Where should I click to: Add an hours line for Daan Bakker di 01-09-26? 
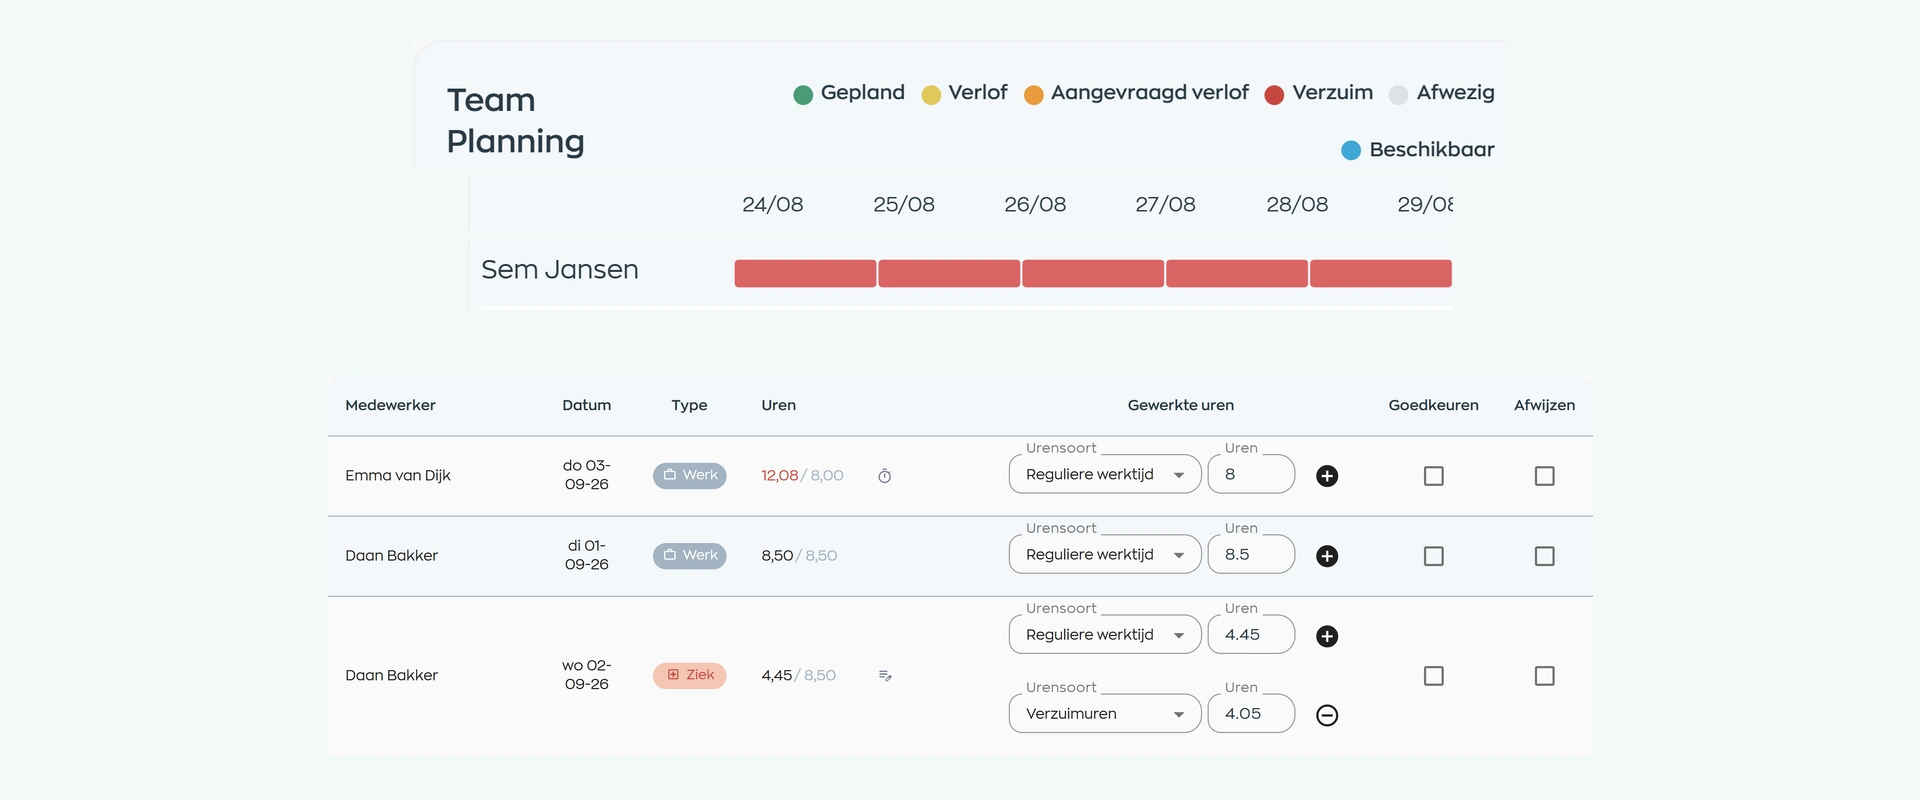[x=1327, y=556]
